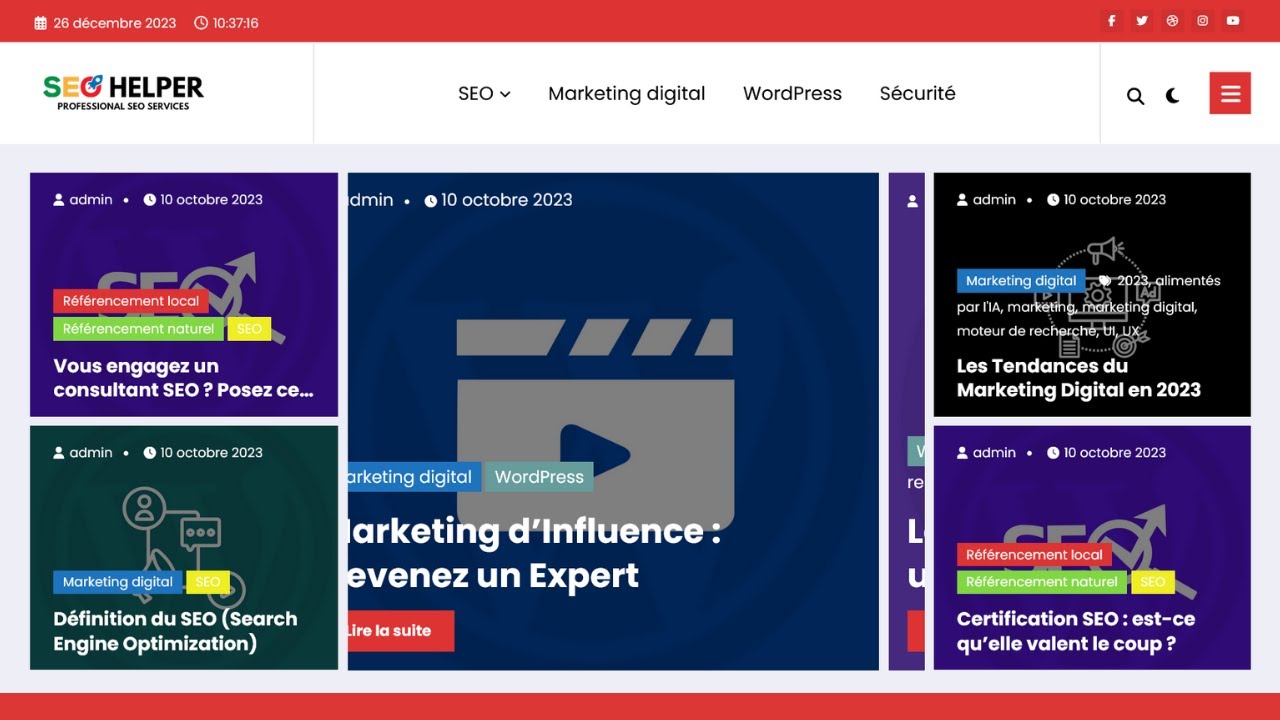Expand the SEO menu dropdown
The width and height of the screenshot is (1280, 720).
click(484, 93)
